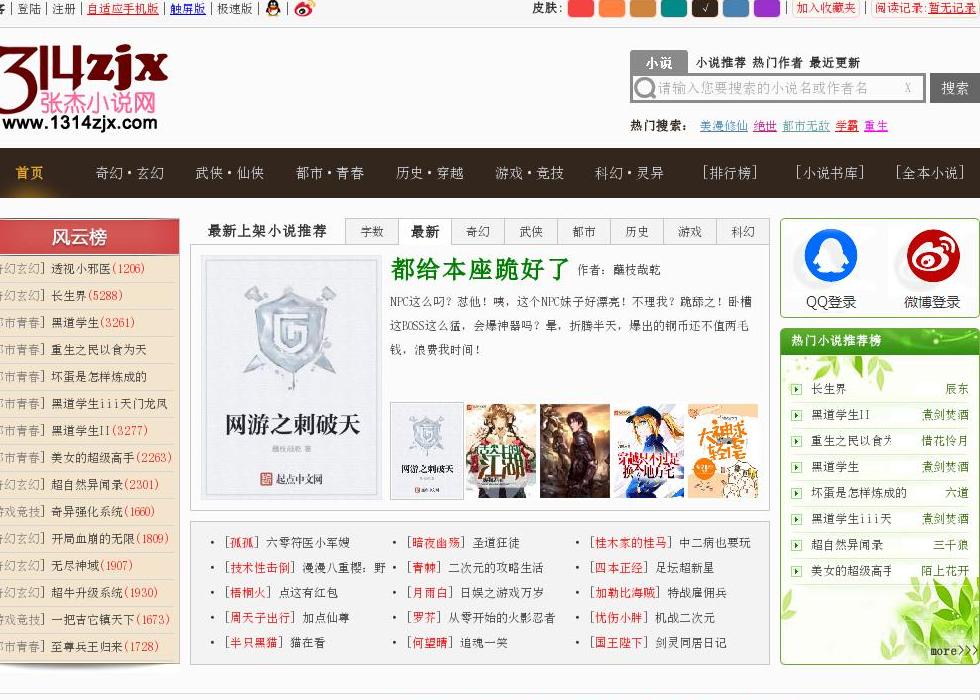The width and height of the screenshot is (980, 700).
Task: Open 六零符医小军嫂 novel link
Action: click(308, 542)
